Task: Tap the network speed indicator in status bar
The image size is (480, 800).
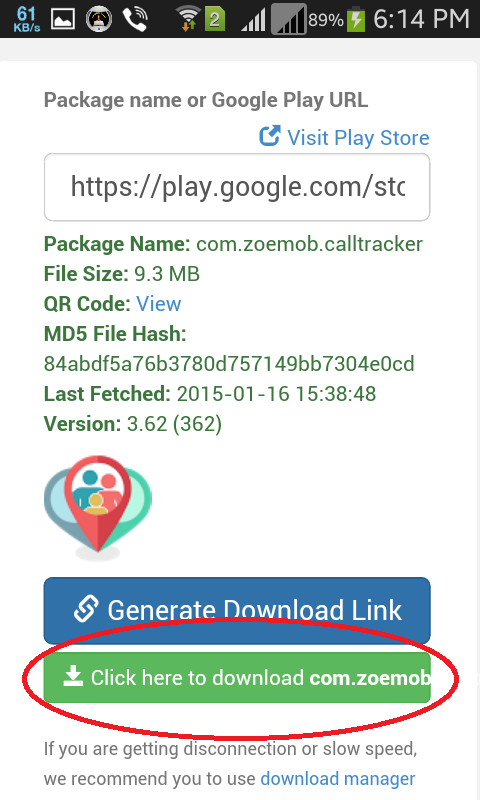Action: point(27,19)
